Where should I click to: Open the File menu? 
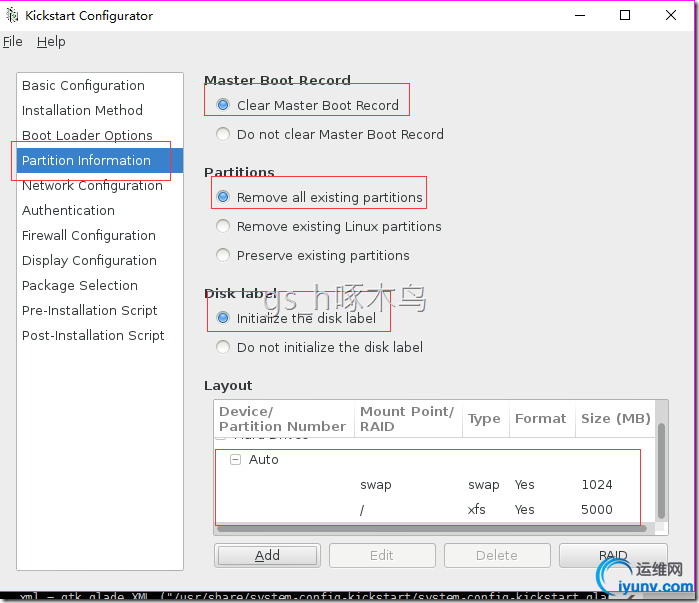pyautogui.click(x=12, y=42)
